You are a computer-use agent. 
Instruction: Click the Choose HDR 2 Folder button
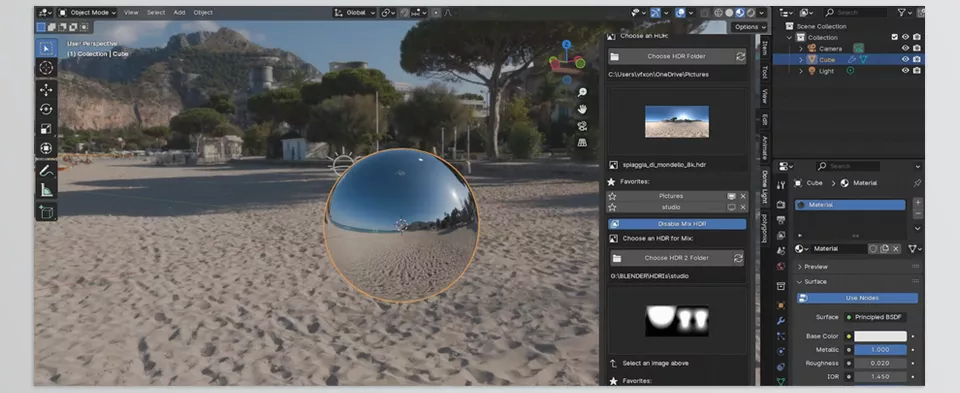[x=677, y=258]
